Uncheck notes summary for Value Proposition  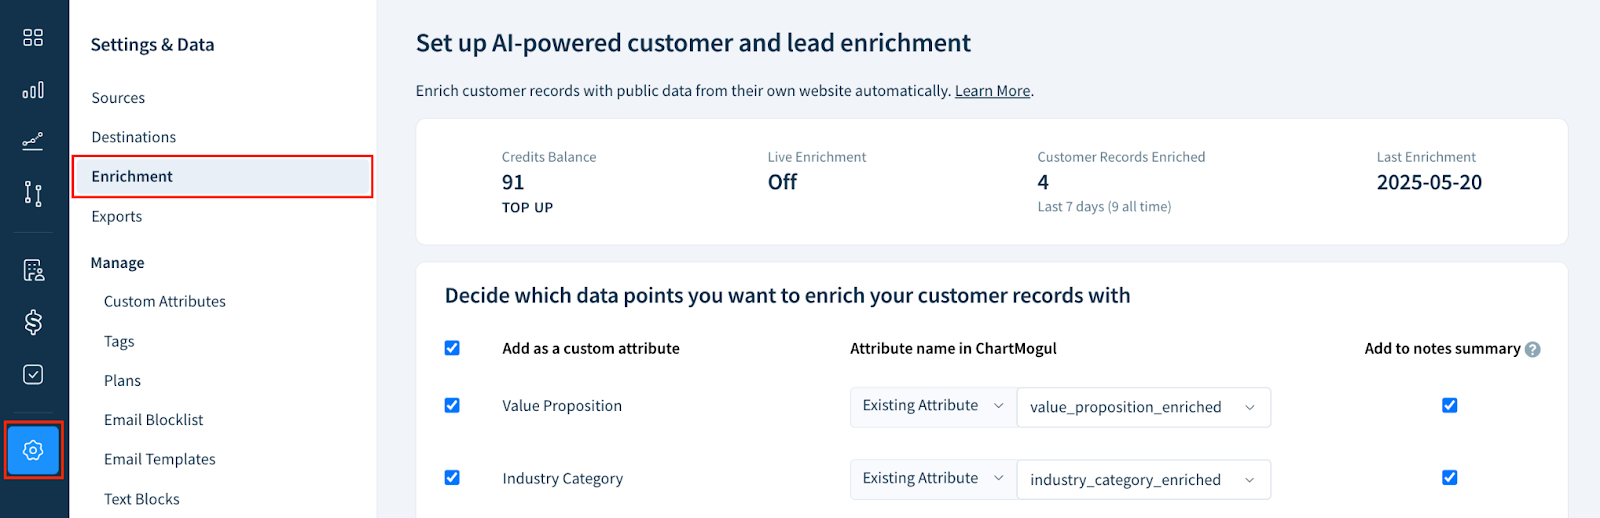pyautogui.click(x=1450, y=405)
